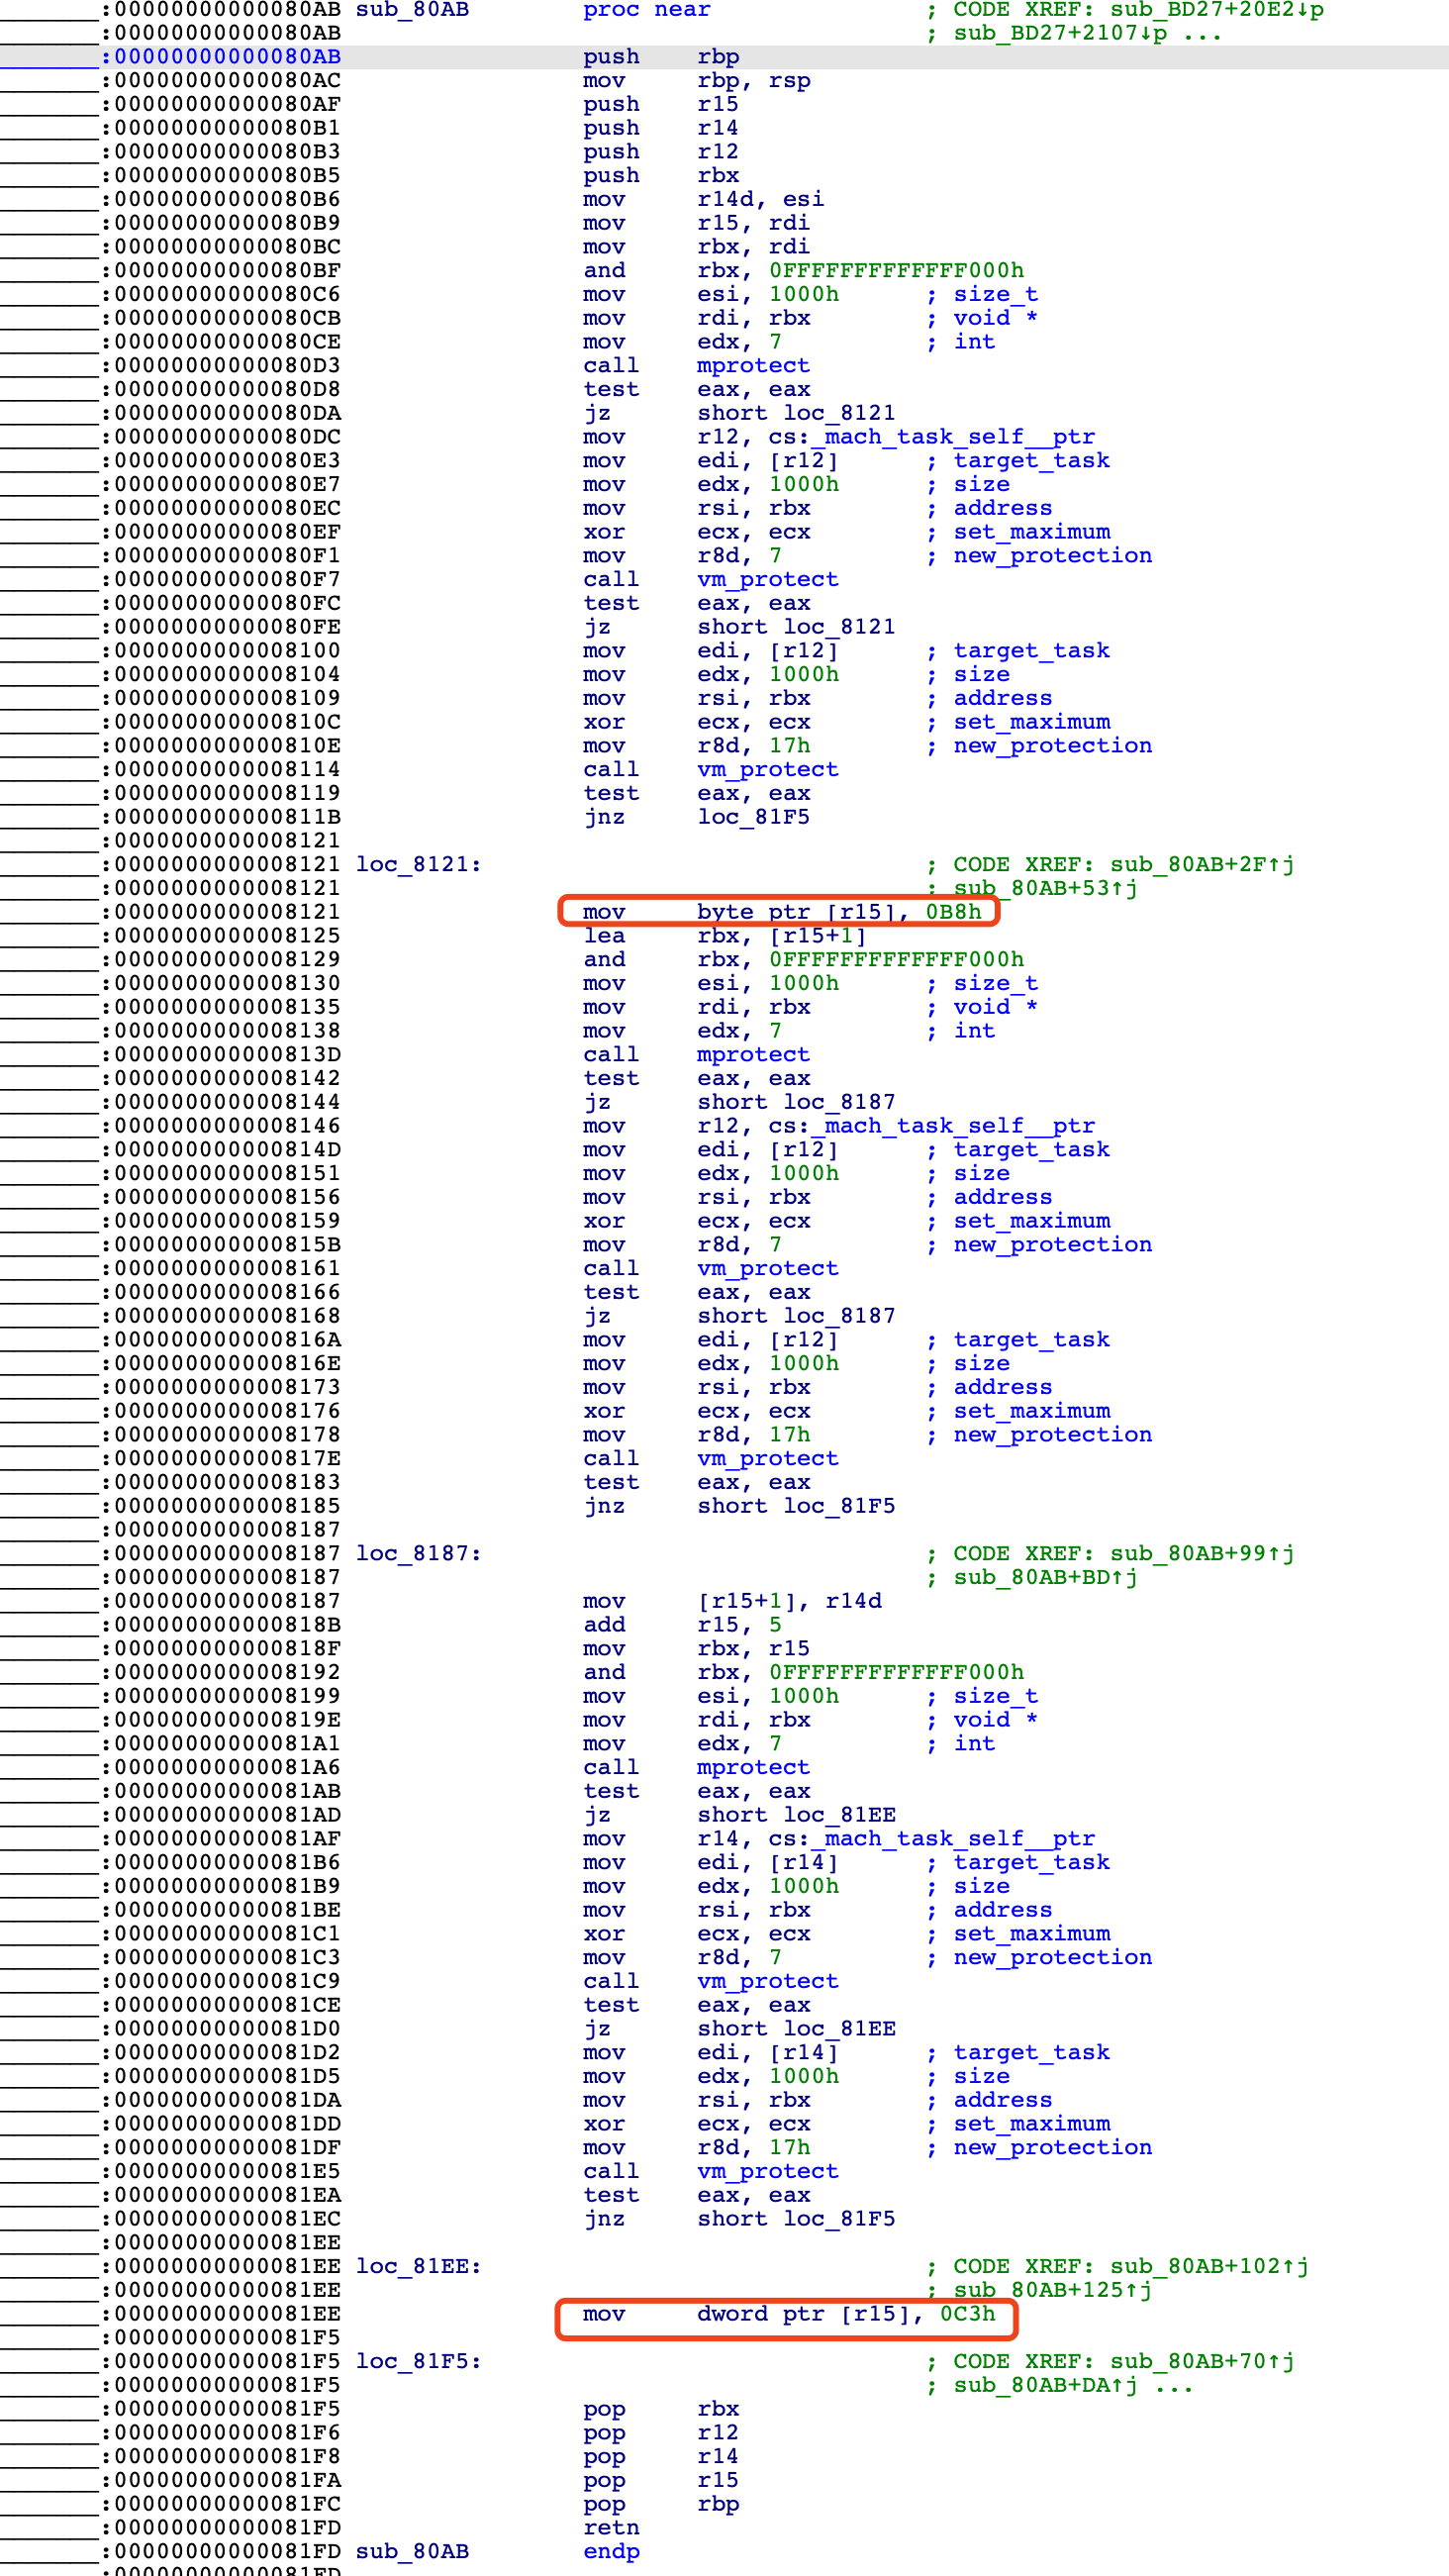
Task: Click the target_task comment at address 80E3
Action: click(x=1031, y=461)
